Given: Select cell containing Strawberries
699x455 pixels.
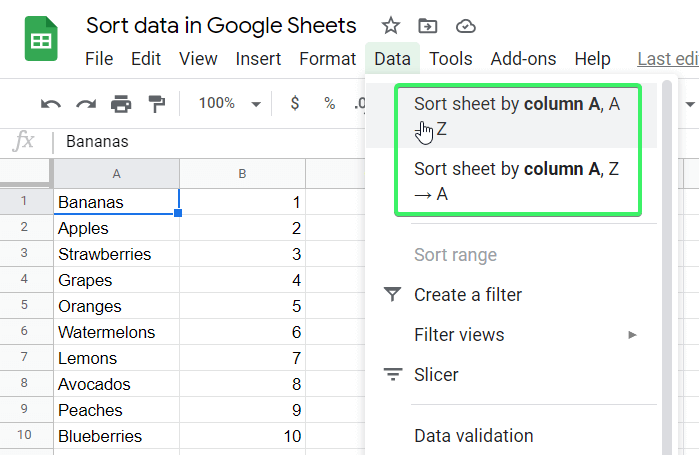Looking at the screenshot, I should coord(116,255).
